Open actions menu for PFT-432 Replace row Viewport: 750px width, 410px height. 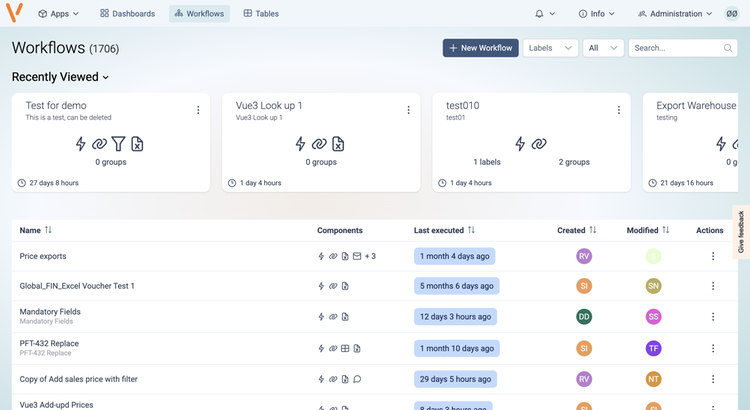coord(713,348)
